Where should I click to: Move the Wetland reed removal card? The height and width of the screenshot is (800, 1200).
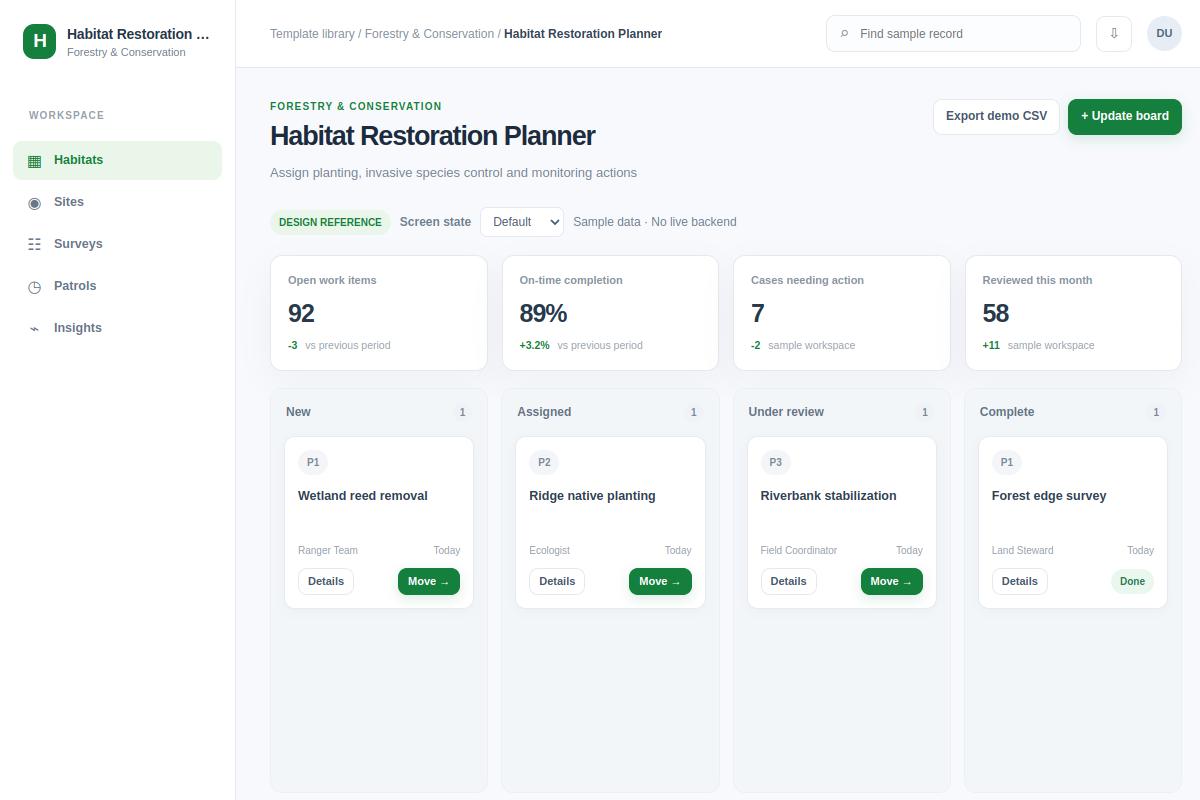(x=429, y=581)
